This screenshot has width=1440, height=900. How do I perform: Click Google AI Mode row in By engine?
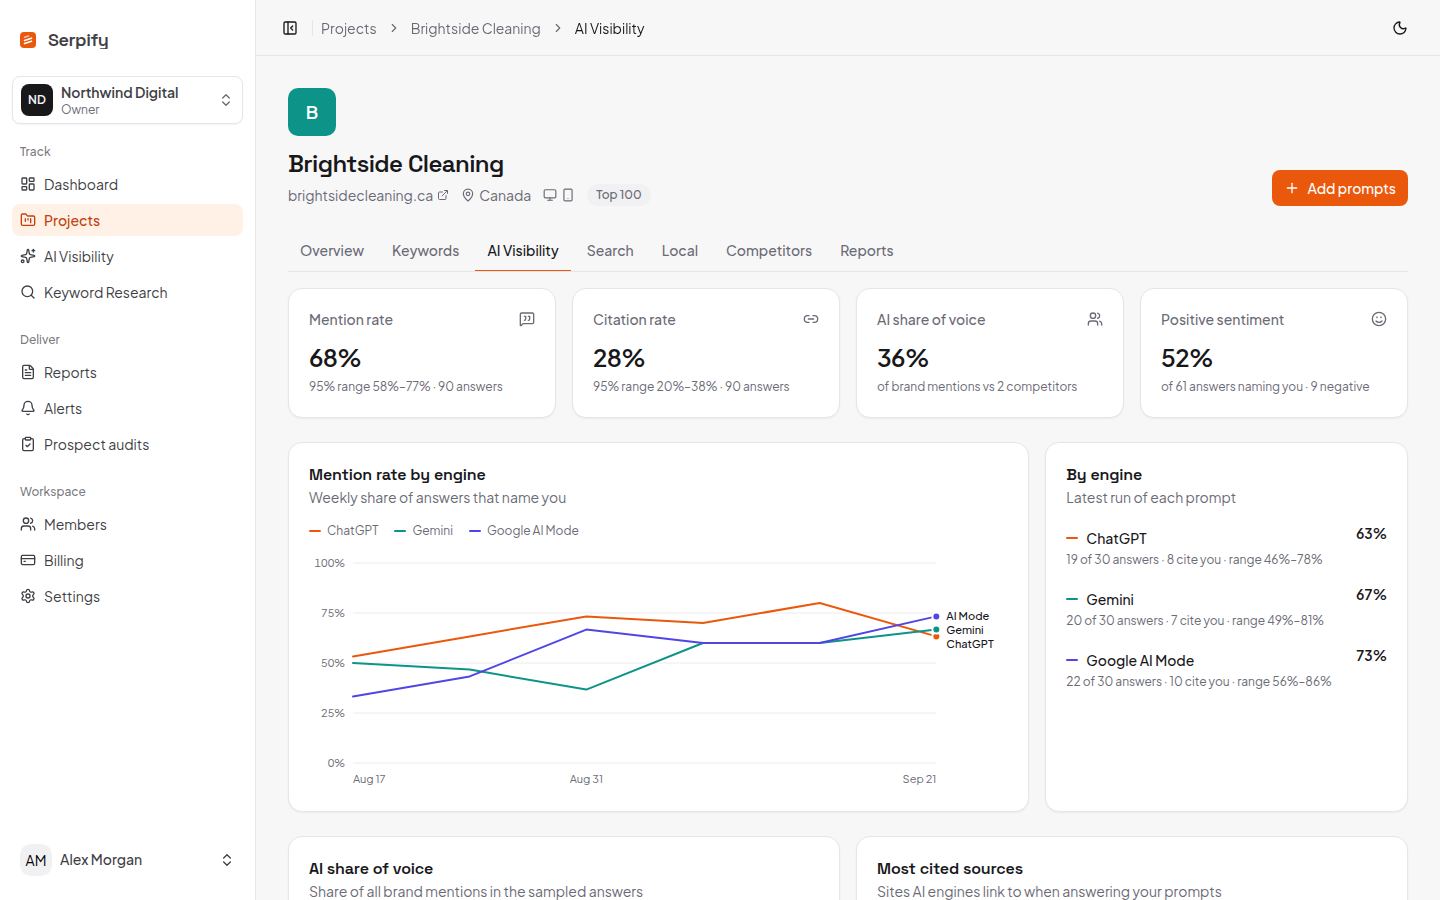coord(1226,670)
